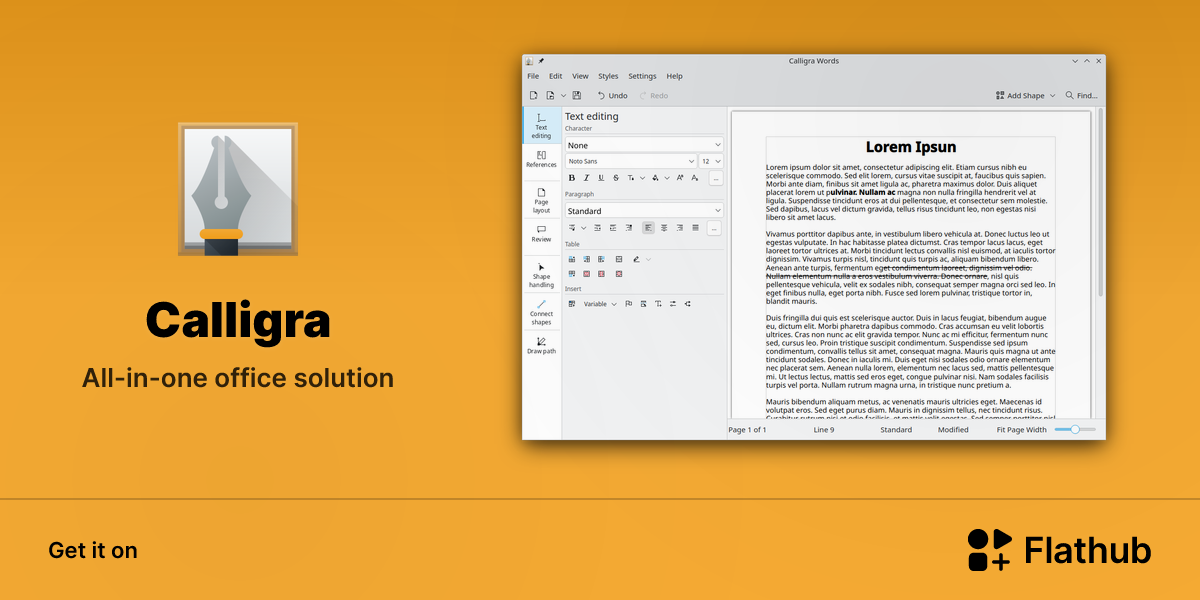Select the Draw path tool
Viewport: 1200px width, 600px height.
[541, 346]
